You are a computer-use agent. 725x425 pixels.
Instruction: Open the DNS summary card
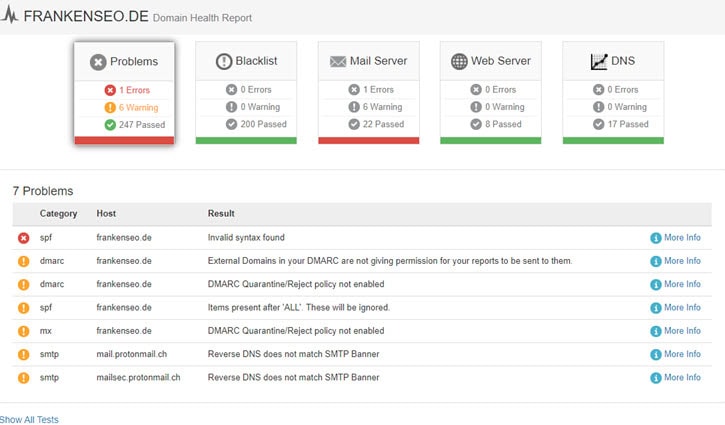pyautogui.click(x=612, y=92)
